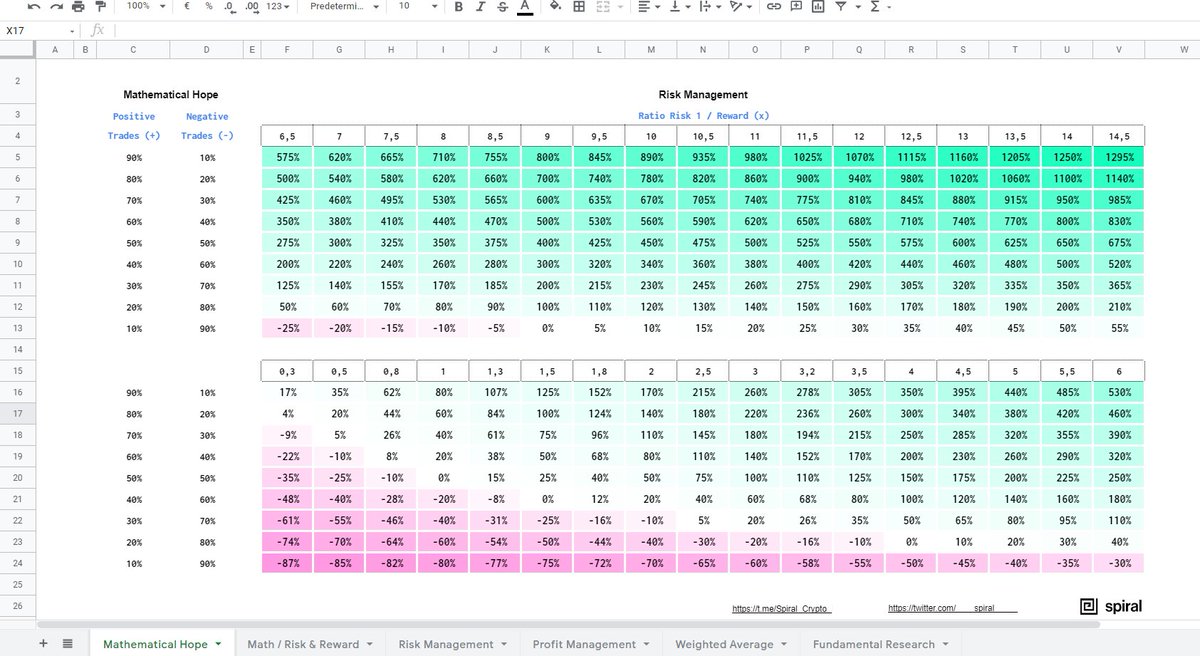The width and height of the screenshot is (1200, 656).
Task: Select the 575% cell
Action: pyautogui.click(x=286, y=157)
